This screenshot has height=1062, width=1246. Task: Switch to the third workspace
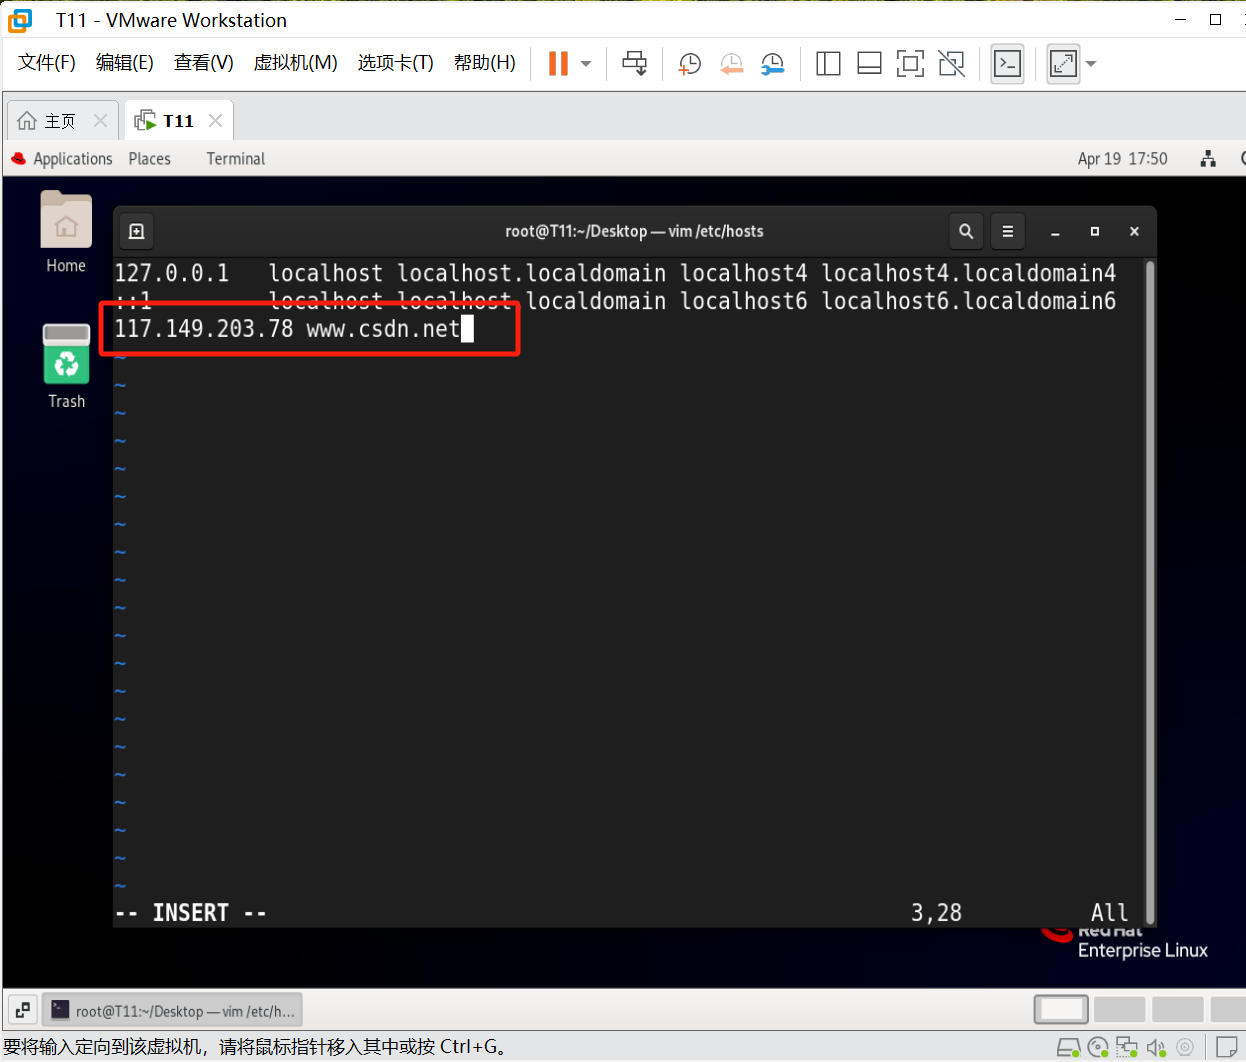tap(1178, 1010)
